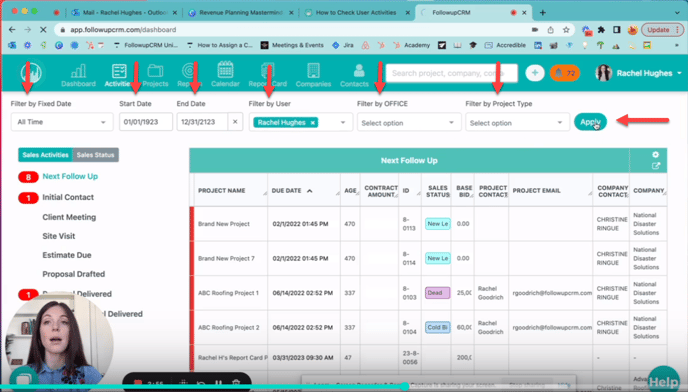This screenshot has width=688, height=392.
Task: Select Next Follow Up activity
Action: click(x=70, y=176)
